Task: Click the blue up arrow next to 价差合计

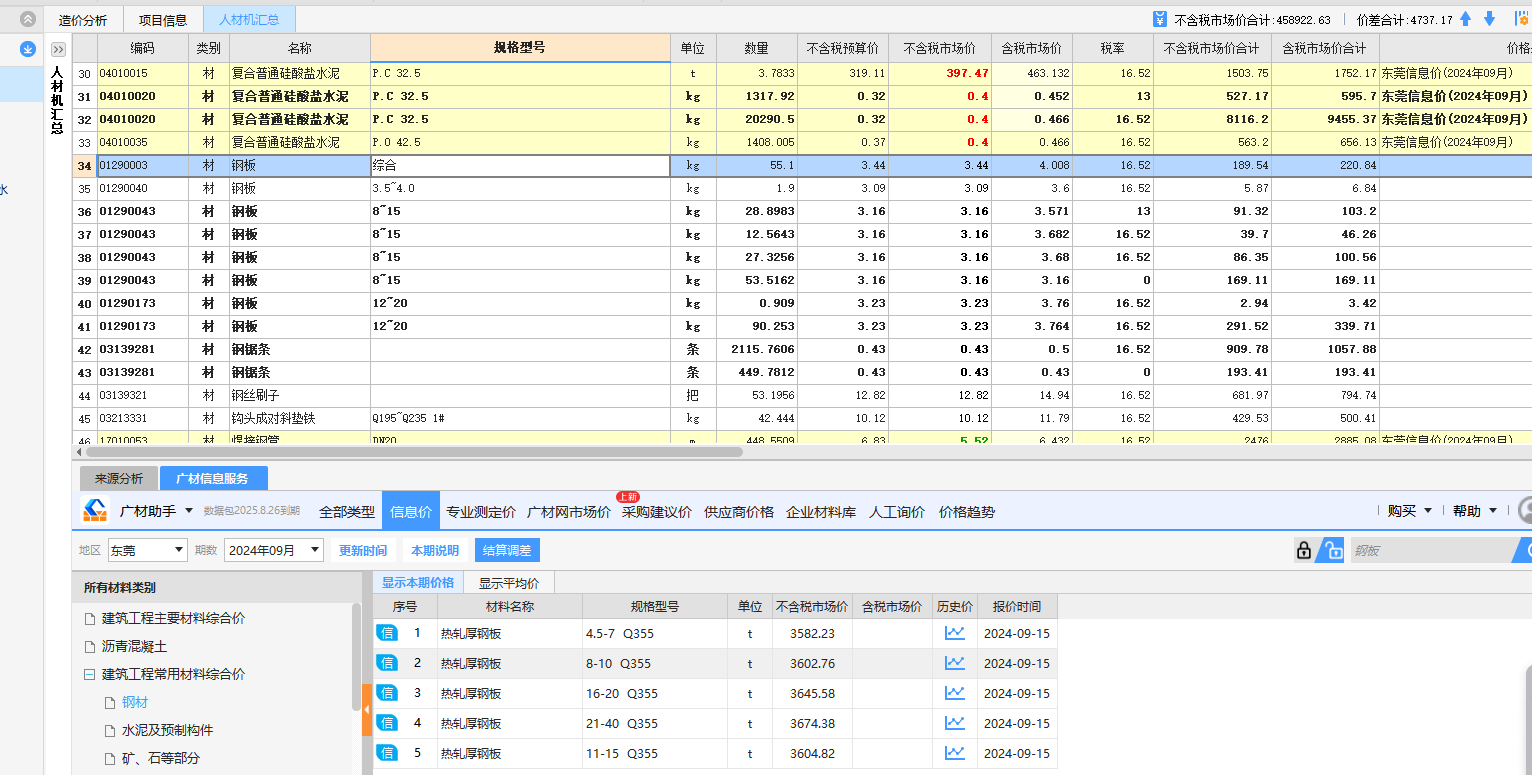Action: (1466, 19)
